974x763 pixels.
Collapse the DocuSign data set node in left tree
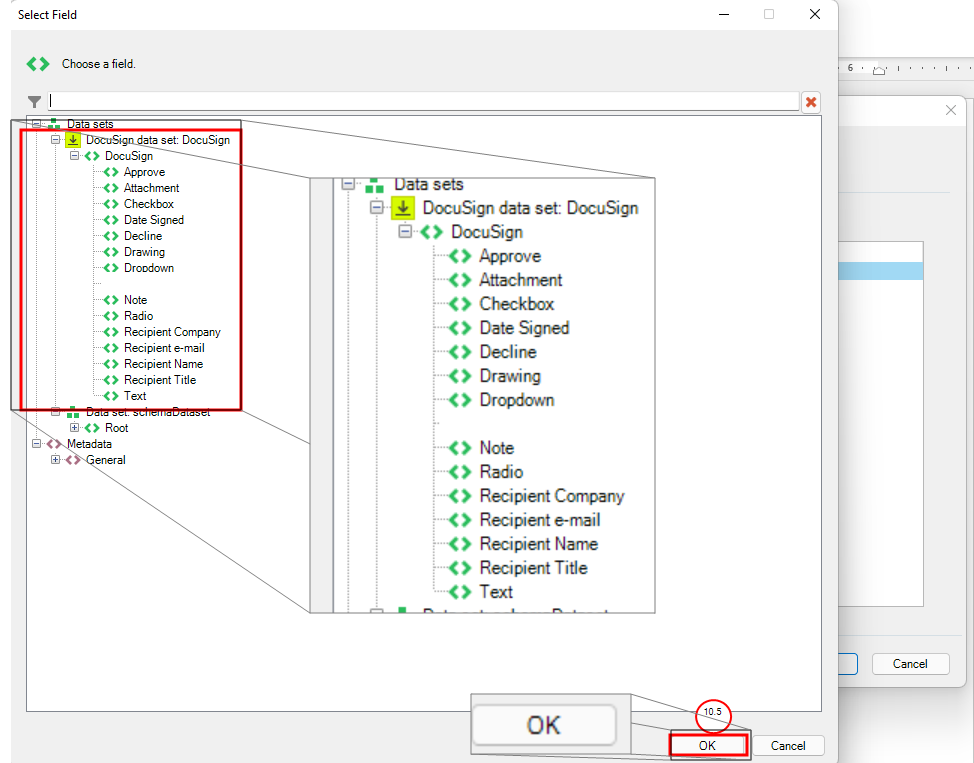55,140
